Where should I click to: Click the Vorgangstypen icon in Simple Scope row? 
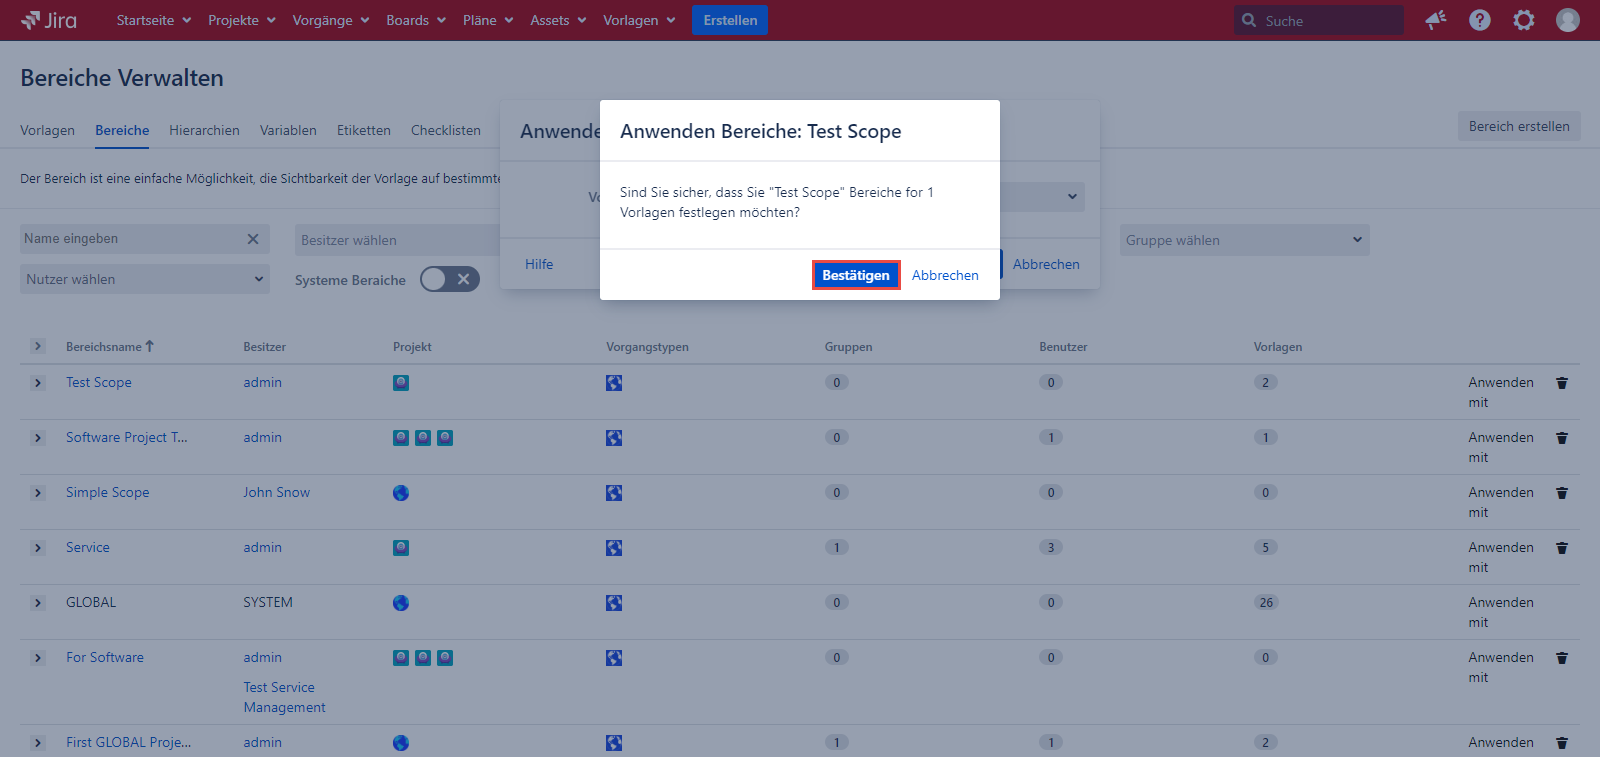(x=614, y=493)
